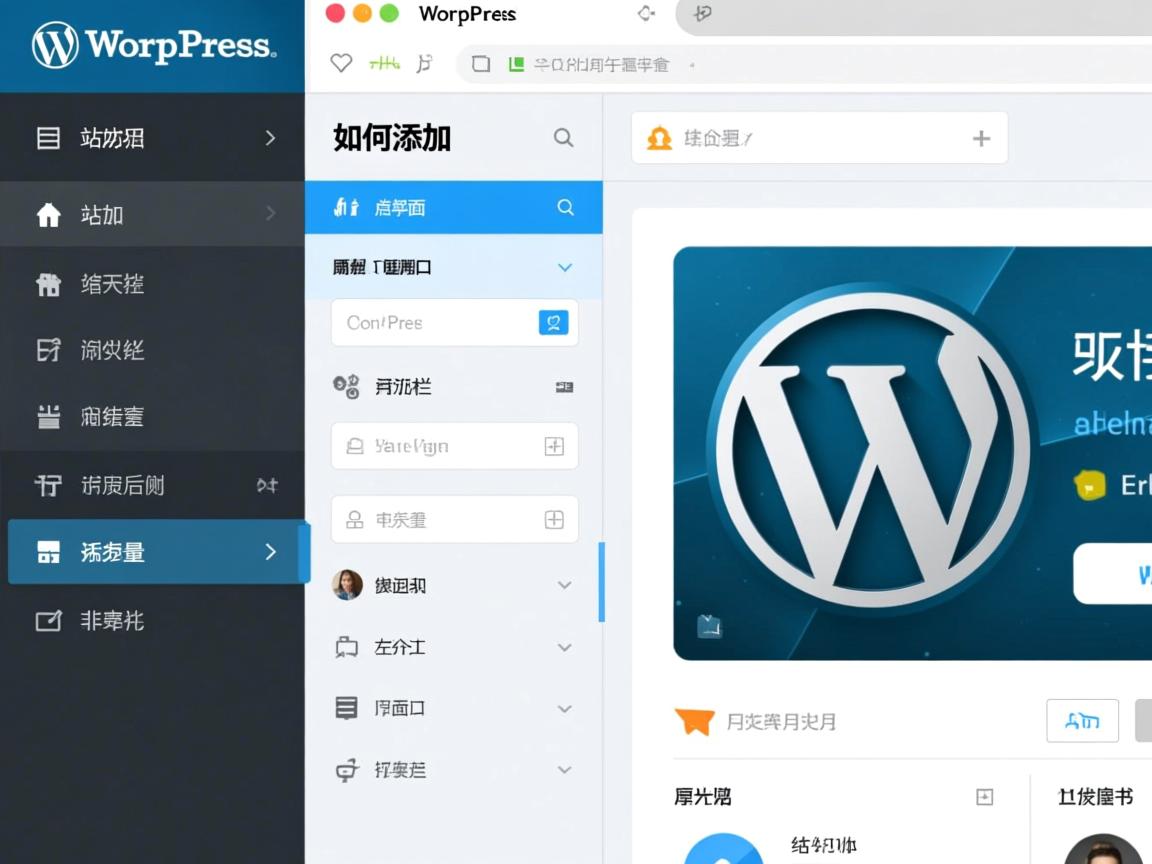
Task: Click the plus button next to the bell notification
Action: pos(981,138)
